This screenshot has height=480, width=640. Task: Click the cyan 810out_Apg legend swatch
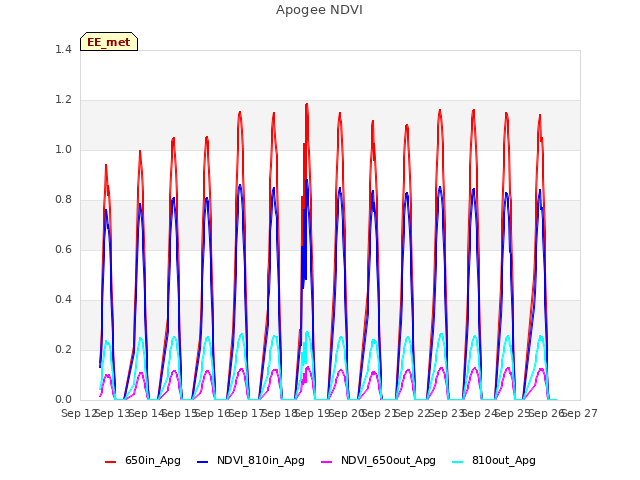click(x=458, y=462)
